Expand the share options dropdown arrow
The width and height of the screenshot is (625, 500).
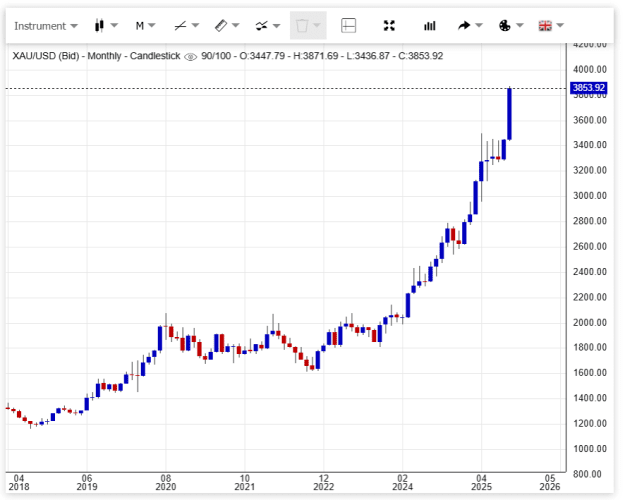479,26
